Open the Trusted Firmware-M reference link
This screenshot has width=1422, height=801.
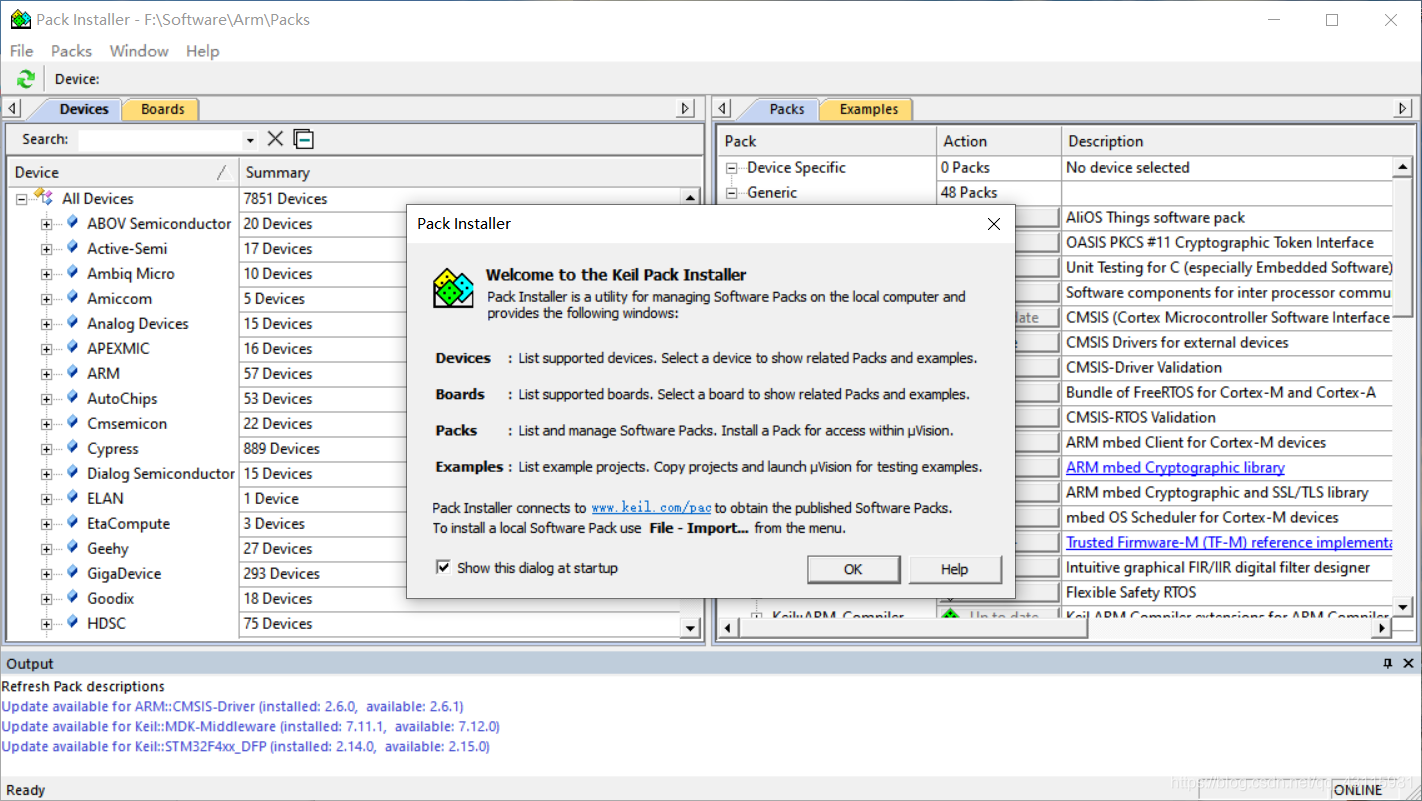(1229, 542)
